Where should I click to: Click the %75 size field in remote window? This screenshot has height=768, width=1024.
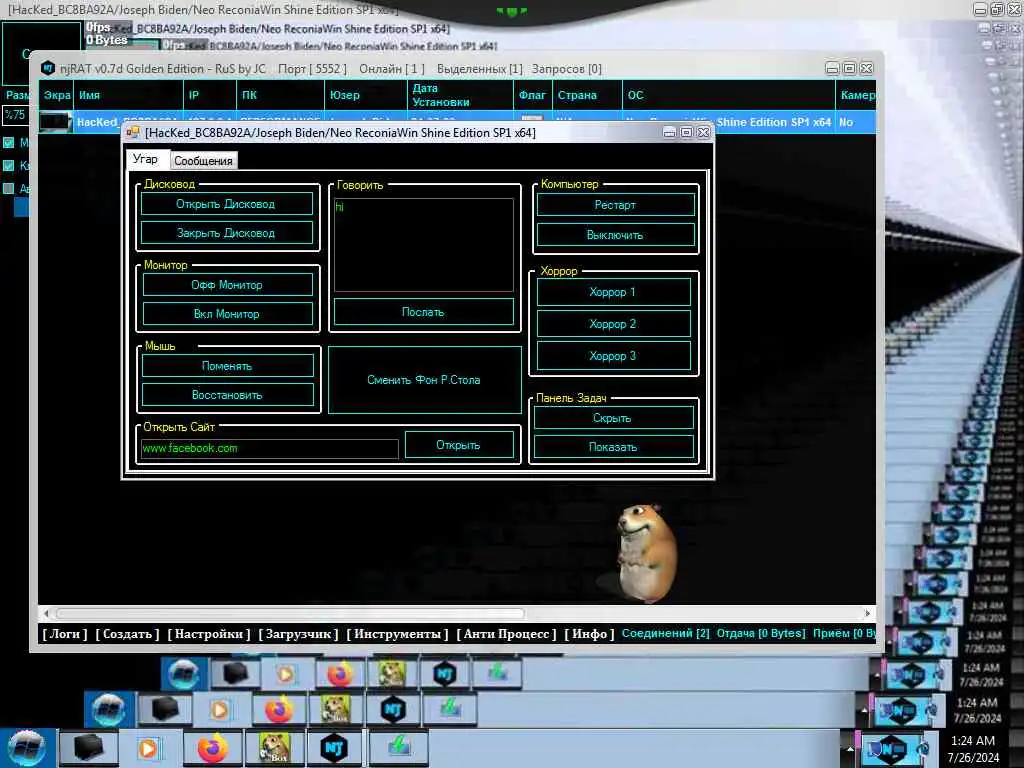[16, 115]
